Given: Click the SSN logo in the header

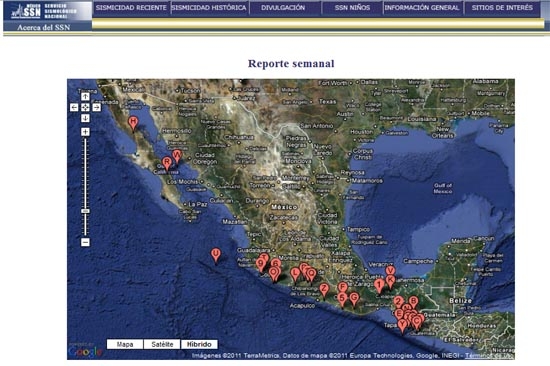Looking at the screenshot, I should (x=26, y=11).
